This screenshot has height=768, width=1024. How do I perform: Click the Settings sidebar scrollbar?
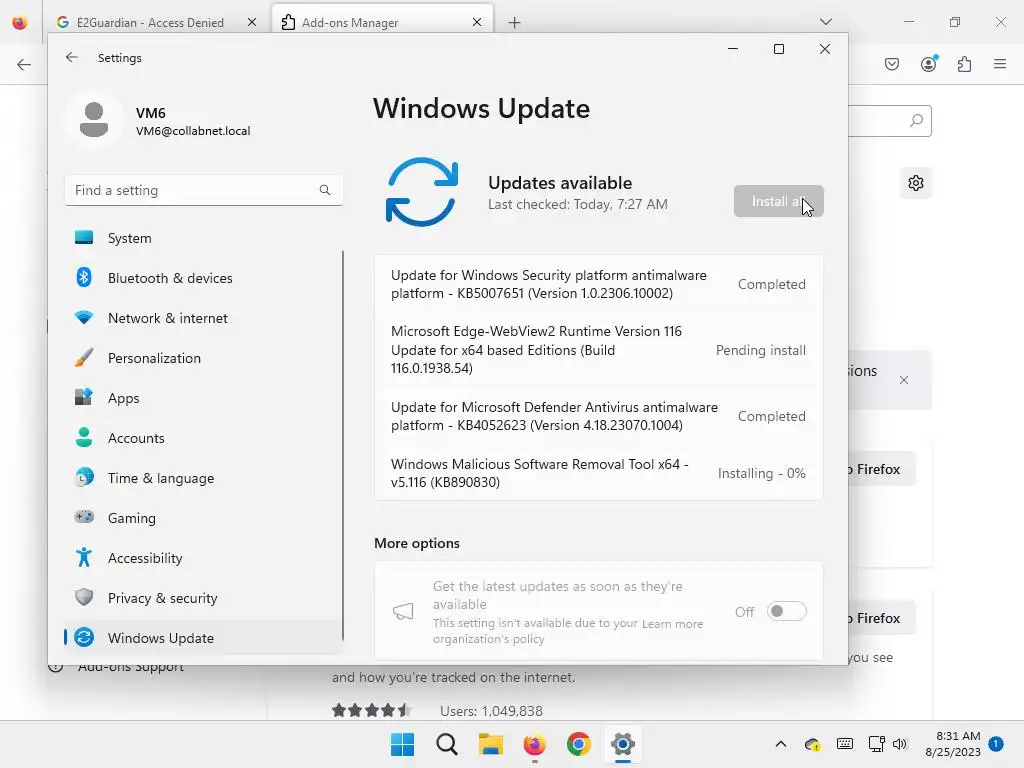tap(343, 444)
